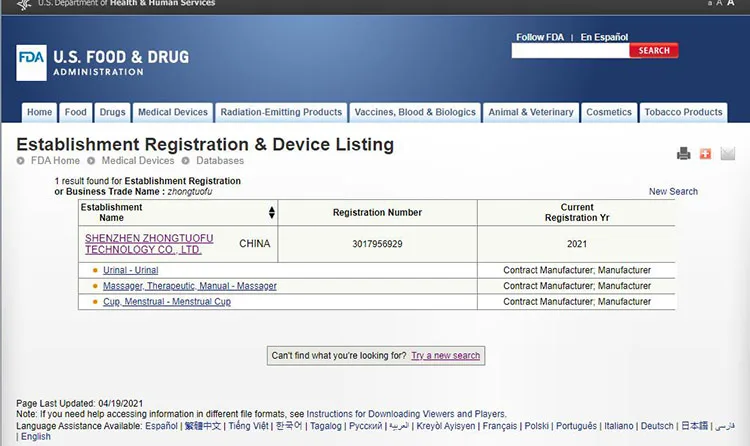Click the orange share plus icon

[x=705, y=154]
